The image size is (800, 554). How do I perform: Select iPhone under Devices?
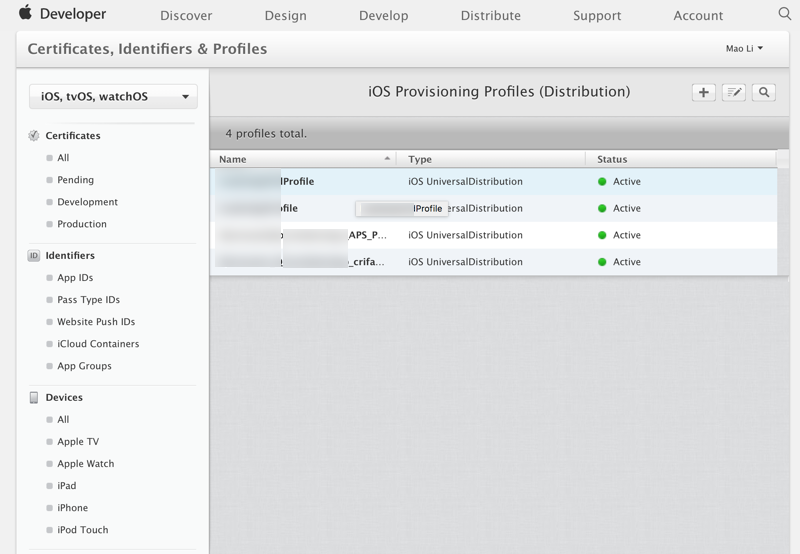point(72,508)
